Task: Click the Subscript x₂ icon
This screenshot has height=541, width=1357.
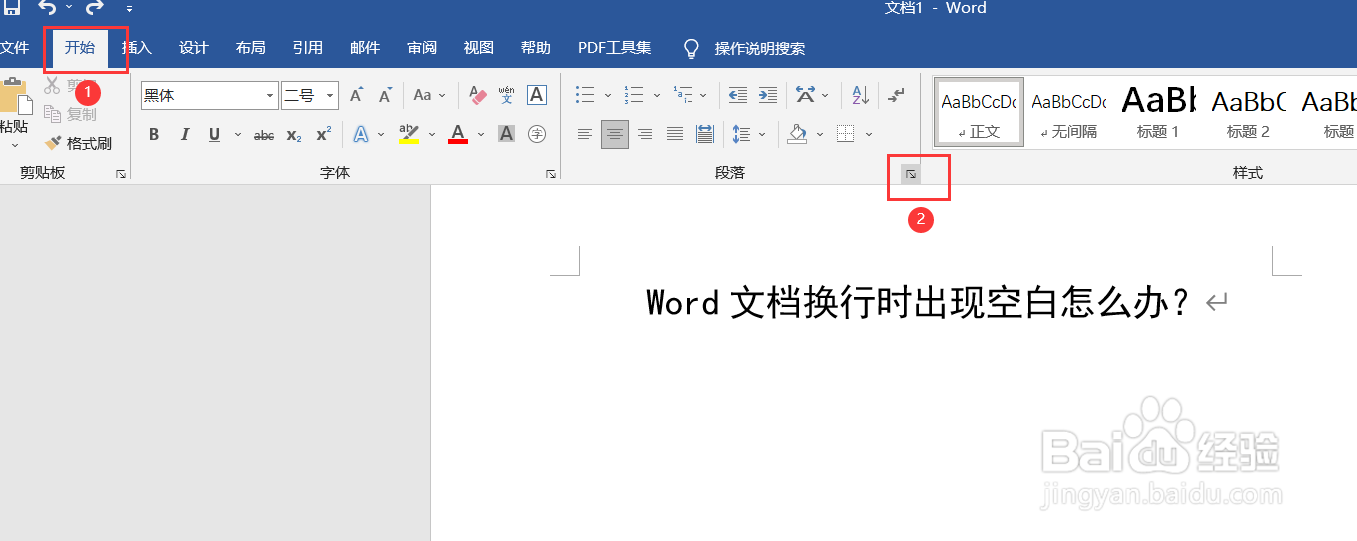Action: [x=294, y=134]
